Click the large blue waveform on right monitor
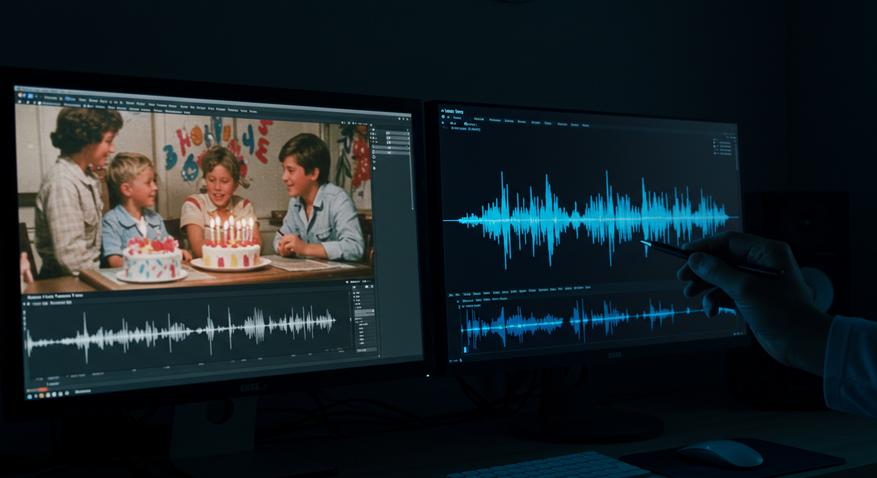 point(593,219)
